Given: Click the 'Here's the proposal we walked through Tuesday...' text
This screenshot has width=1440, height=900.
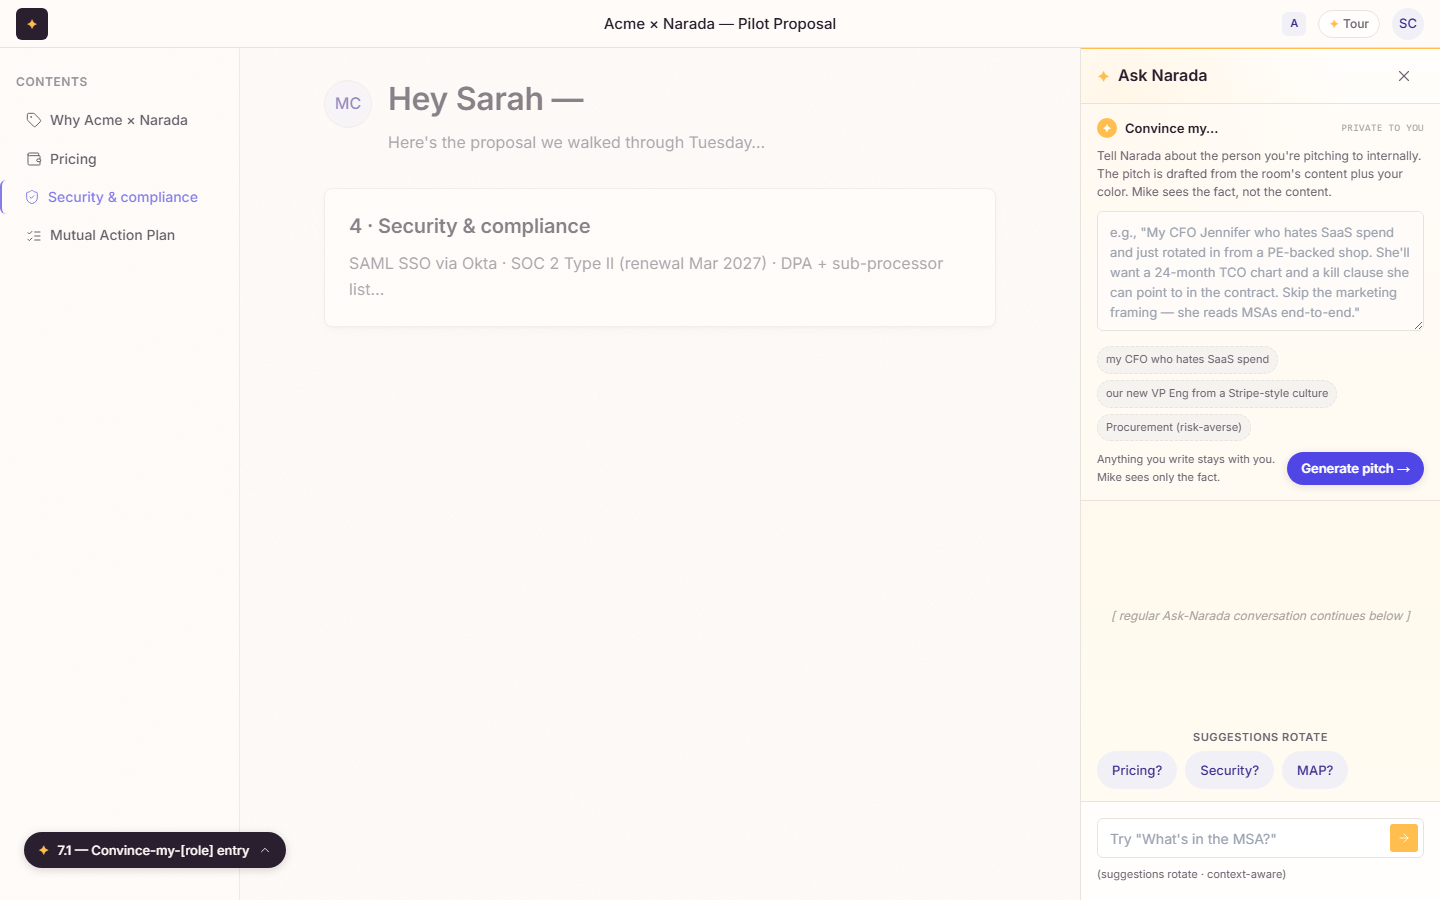Looking at the screenshot, I should point(576,142).
